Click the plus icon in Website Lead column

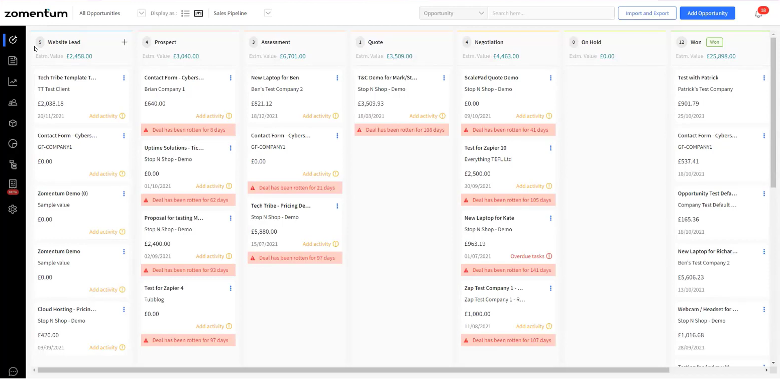pyautogui.click(x=124, y=42)
